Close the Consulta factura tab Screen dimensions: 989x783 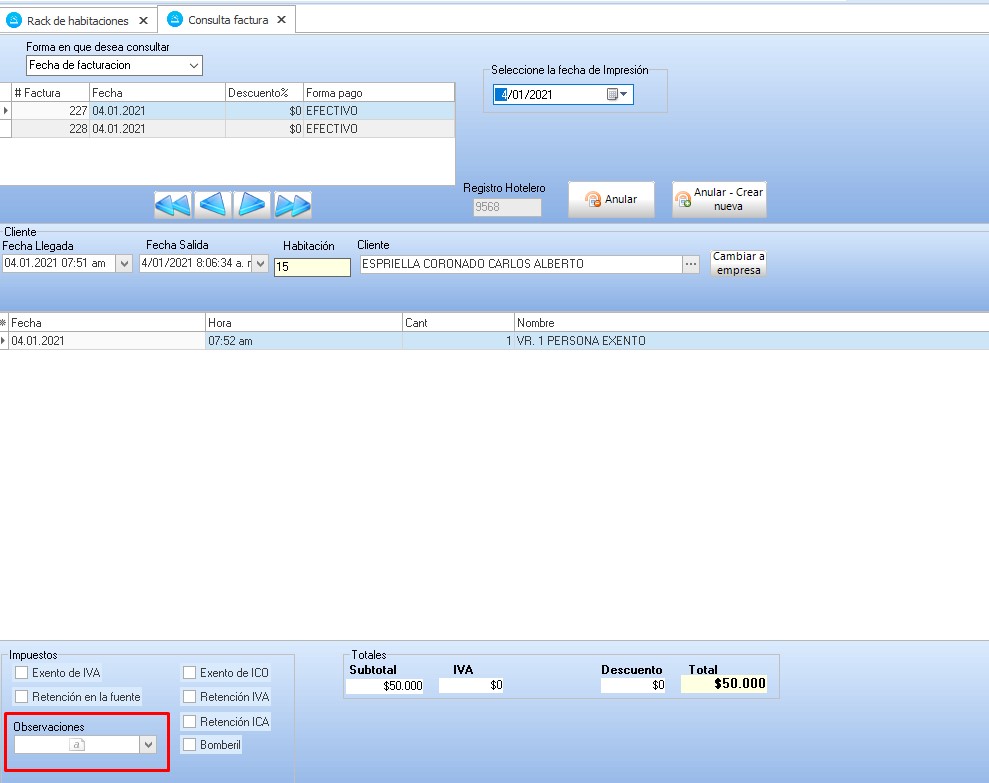pos(283,20)
